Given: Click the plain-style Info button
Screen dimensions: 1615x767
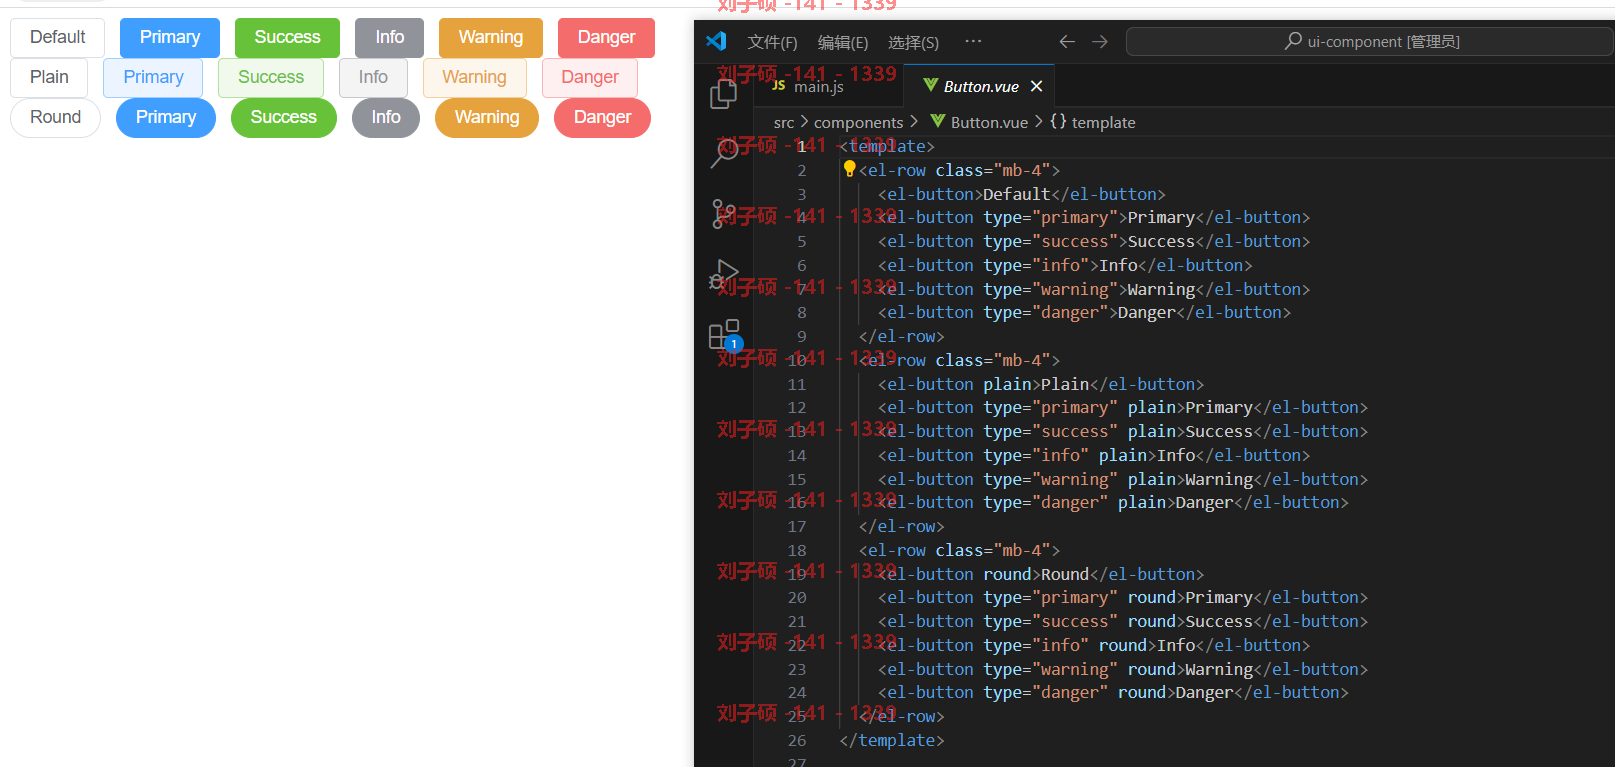Looking at the screenshot, I should point(373,77).
